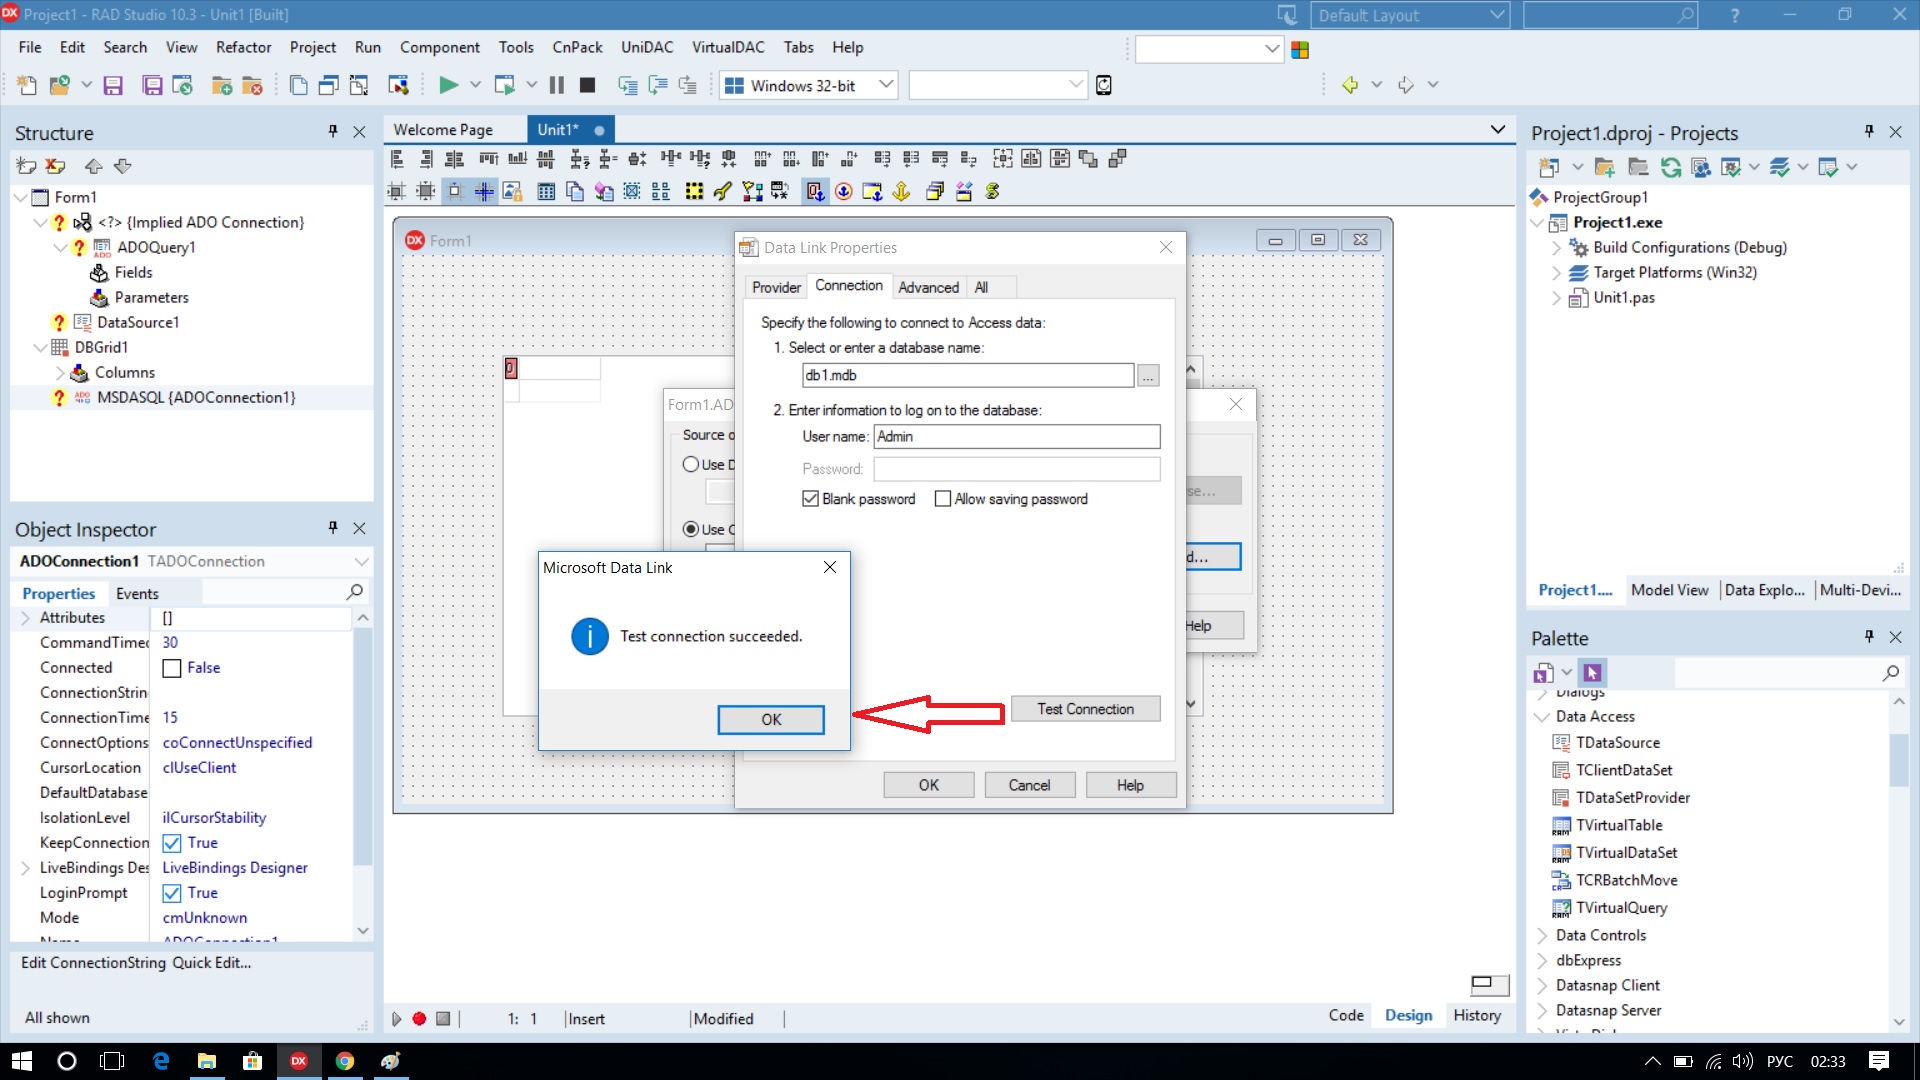Click the search icon in Object Inspector
Screen dimensions: 1920x1080
pyautogui.click(x=354, y=592)
